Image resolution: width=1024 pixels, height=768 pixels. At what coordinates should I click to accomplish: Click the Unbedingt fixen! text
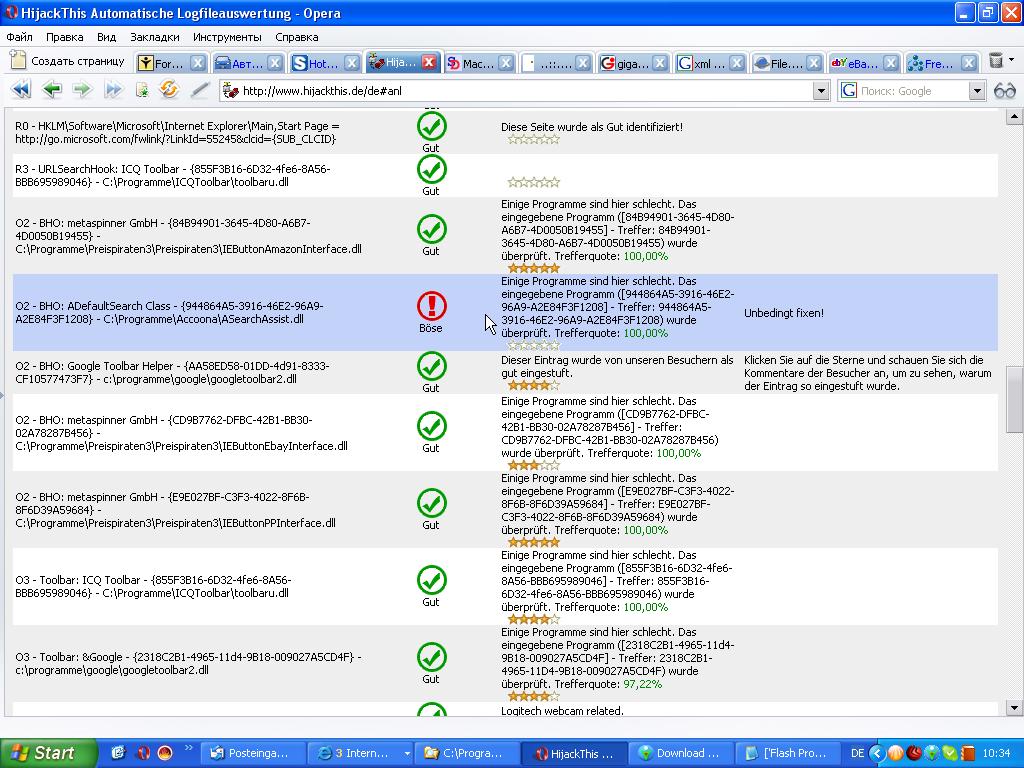[x=784, y=313]
